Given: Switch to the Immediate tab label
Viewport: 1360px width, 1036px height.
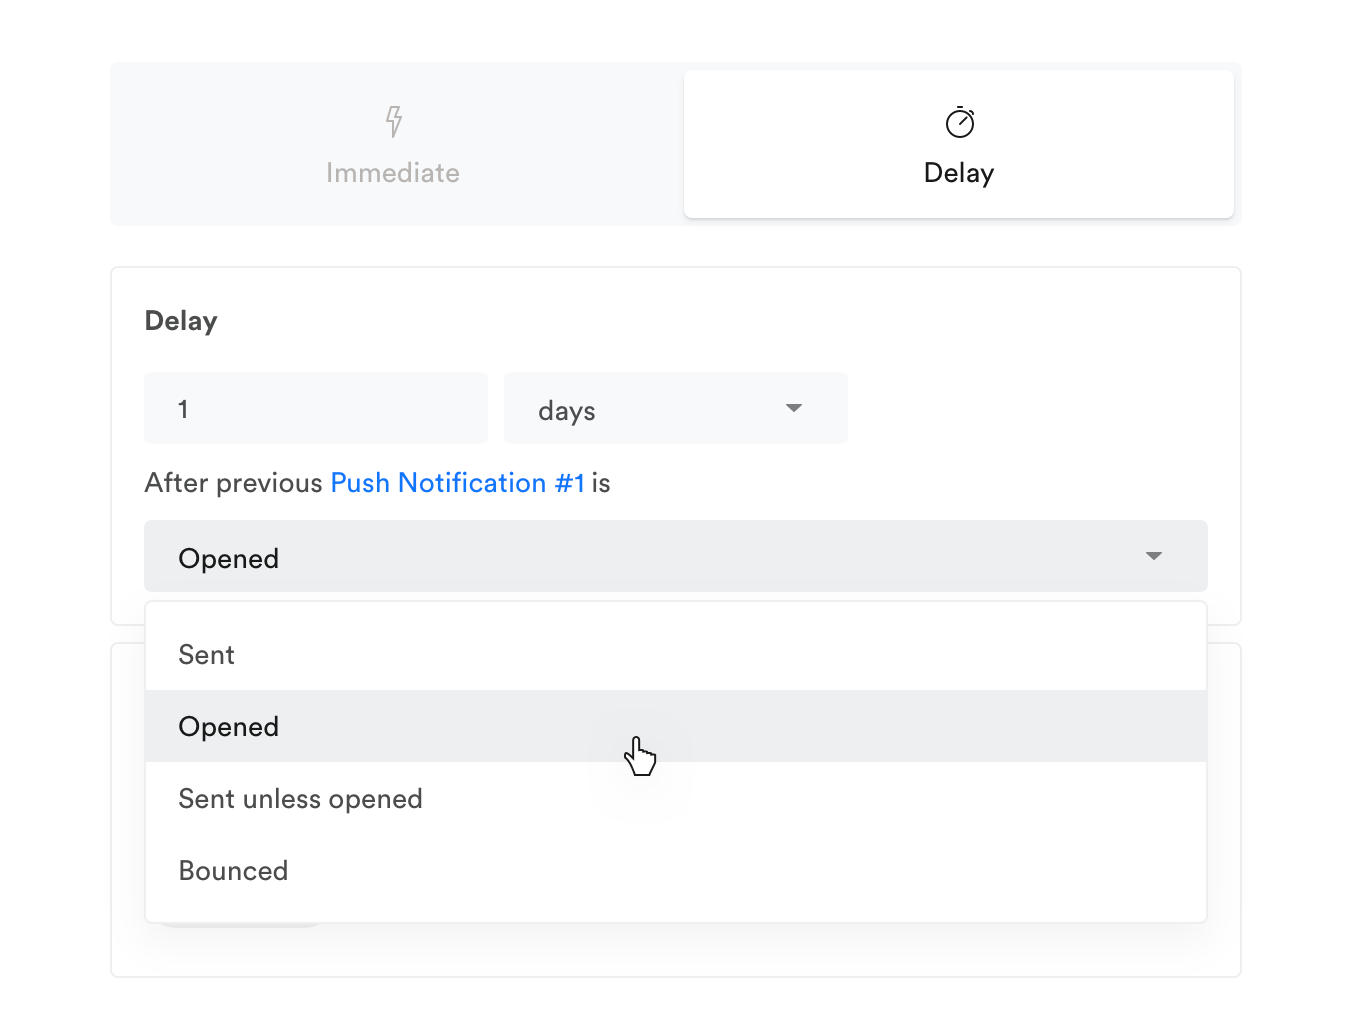Looking at the screenshot, I should click(x=393, y=173).
